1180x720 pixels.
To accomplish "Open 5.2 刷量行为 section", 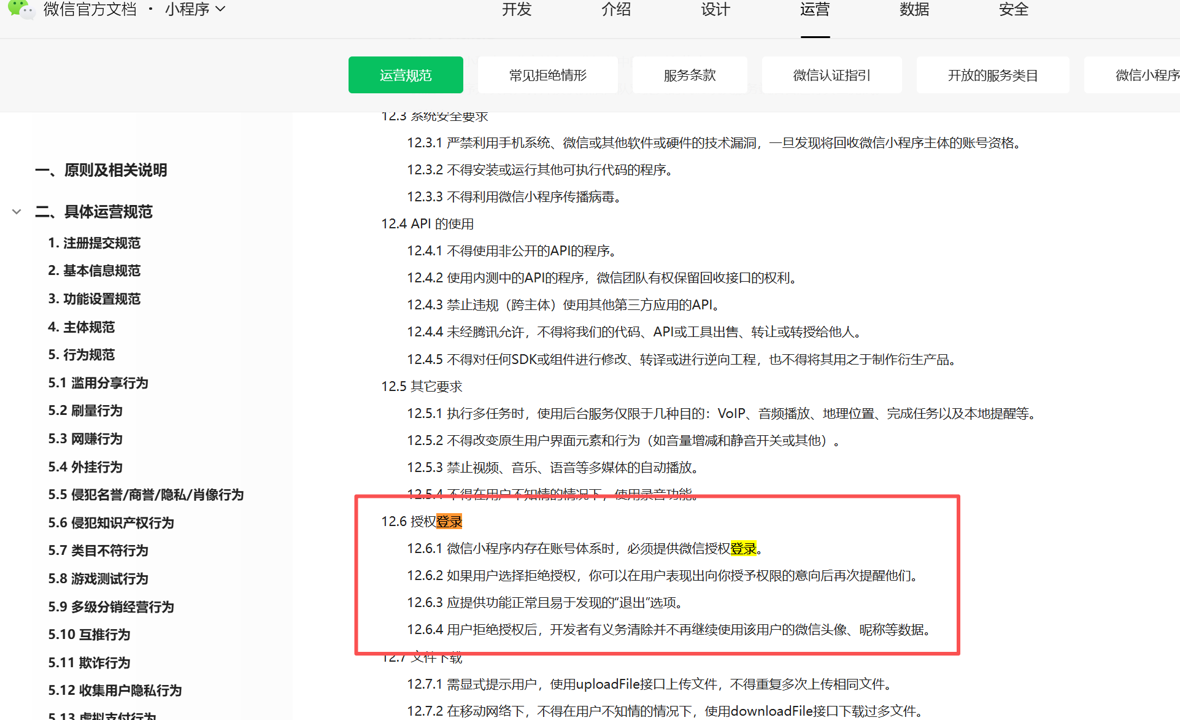I will (x=85, y=411).
